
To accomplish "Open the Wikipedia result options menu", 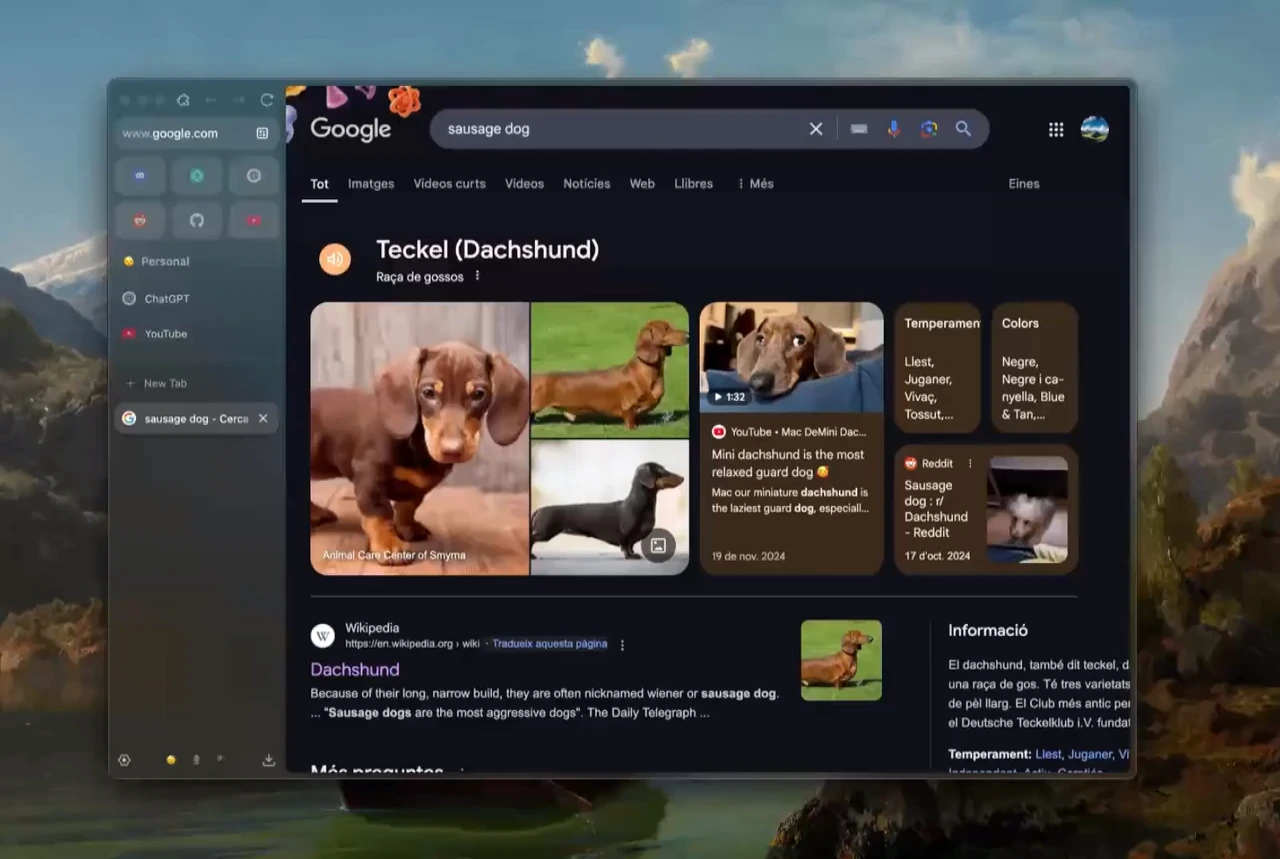I will pos(622,645).
